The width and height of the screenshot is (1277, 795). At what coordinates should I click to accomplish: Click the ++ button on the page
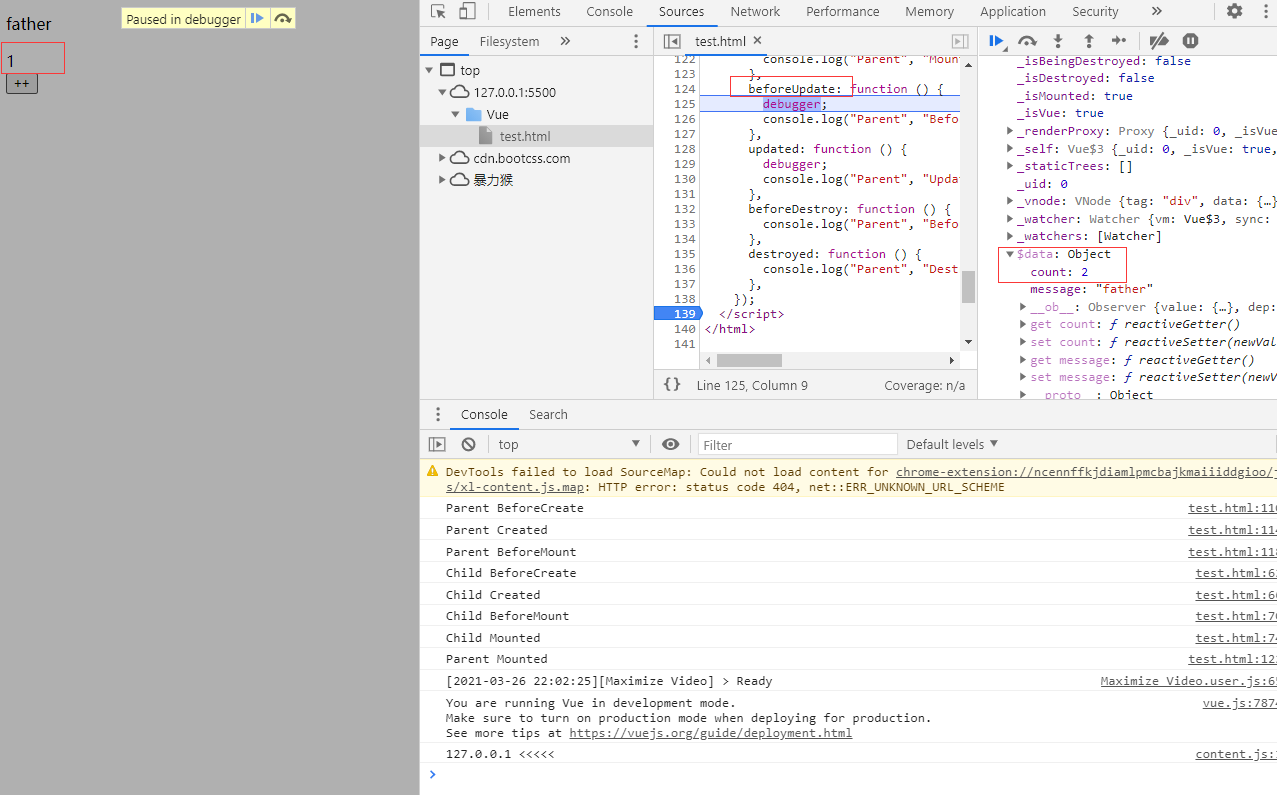pyautogui.click(x=21, y=83)
